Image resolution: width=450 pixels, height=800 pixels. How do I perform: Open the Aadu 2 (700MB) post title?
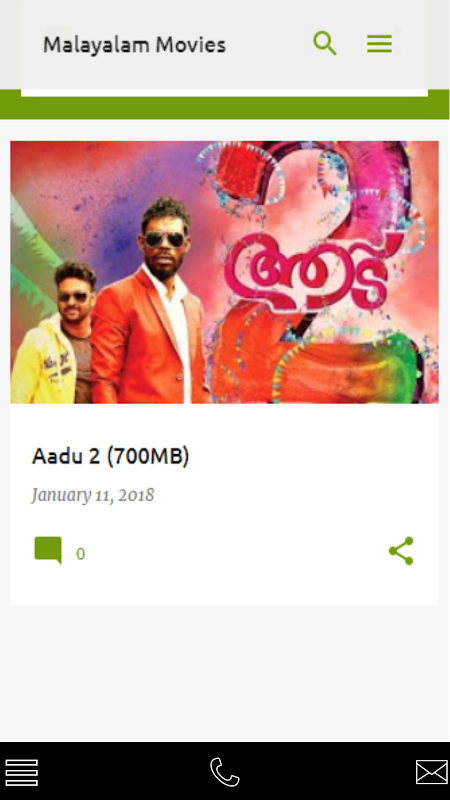pyautogui.click(x=110, y=456)
